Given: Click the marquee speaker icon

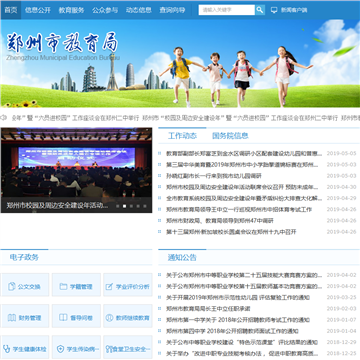Looking at the screenshot, I should 4,117.
